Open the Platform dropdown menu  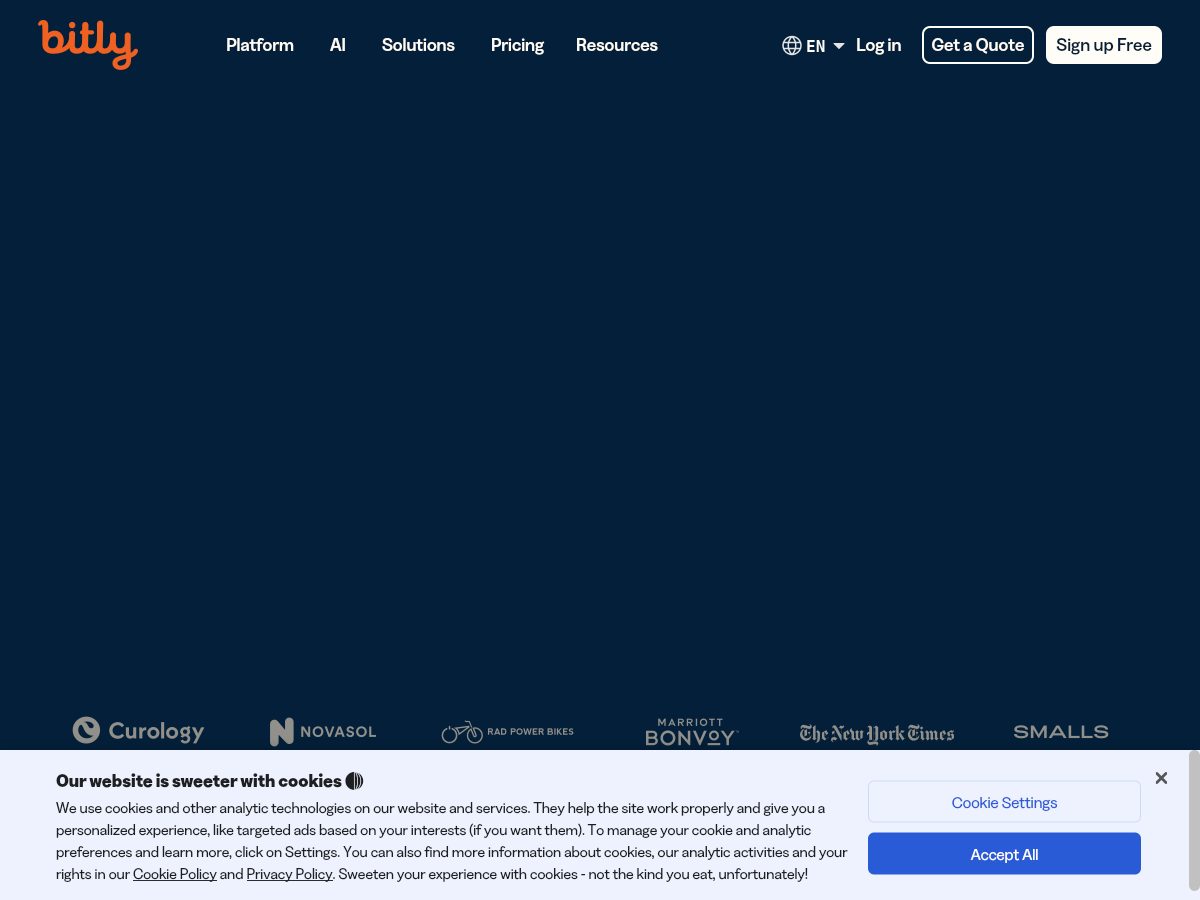pyautogui.click(x=260, y=45)
